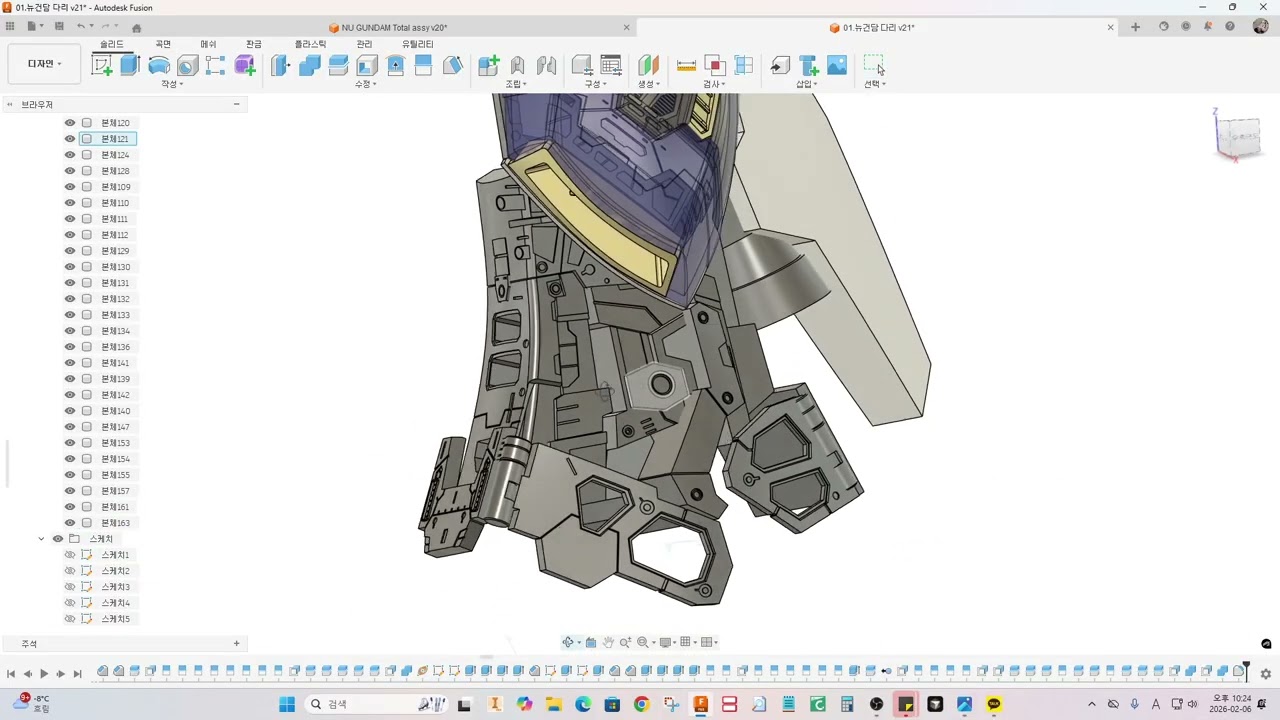1280x720 pixels.
Task: Activate the Measure tool icon
Action: pyautogui.click(x=686, y=66)
